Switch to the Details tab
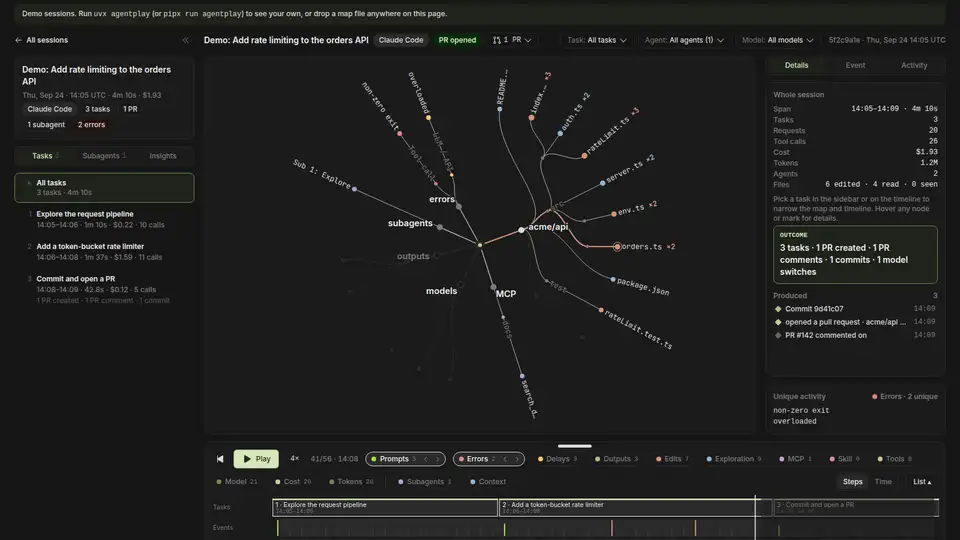Image resolution: width=960 pixels, height=540 pixels. (796, 65)
